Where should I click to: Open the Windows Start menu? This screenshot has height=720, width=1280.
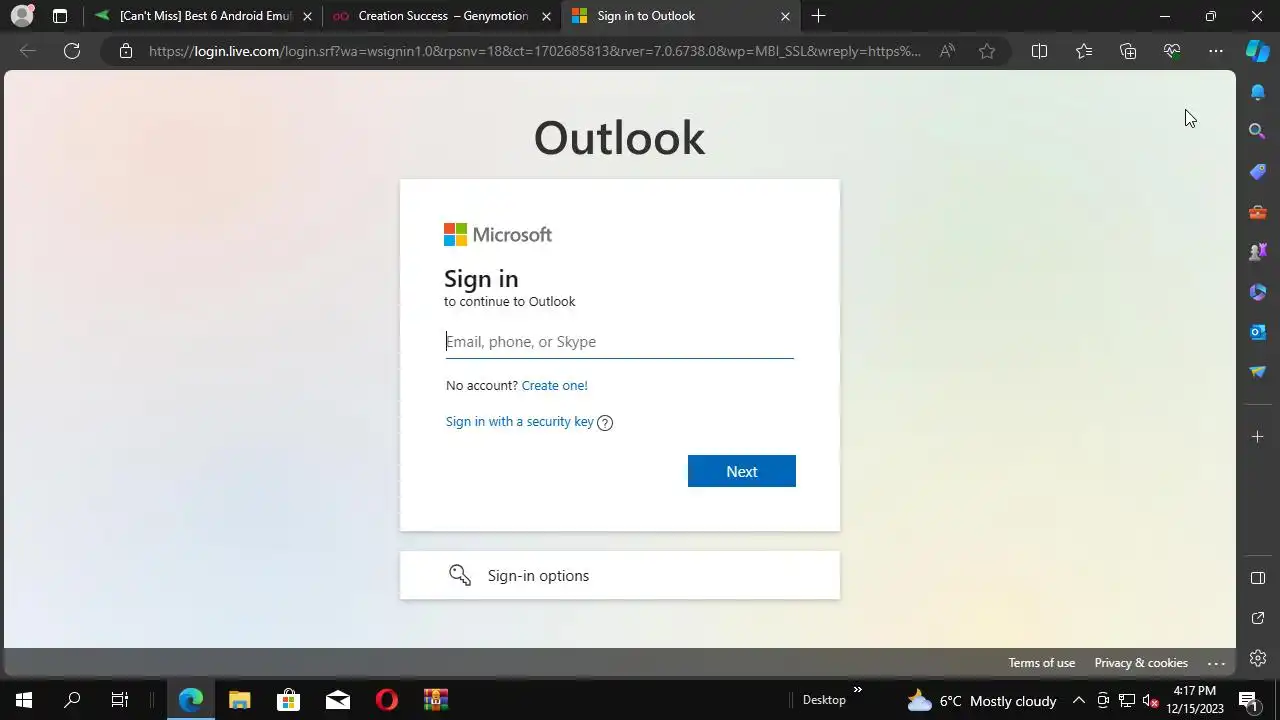click(x=24, y=700)
